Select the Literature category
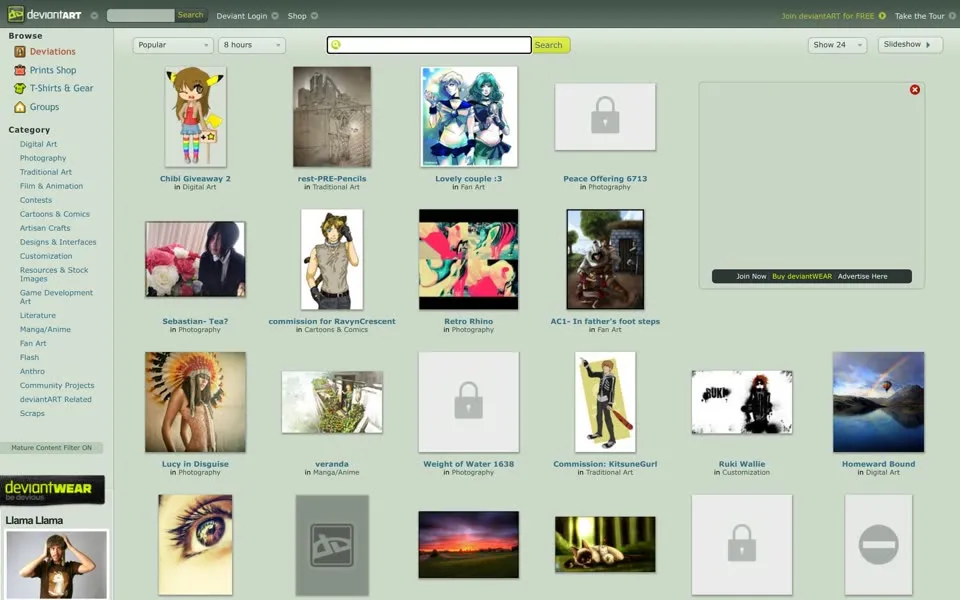960x600 pixels. tap(37, 316)
